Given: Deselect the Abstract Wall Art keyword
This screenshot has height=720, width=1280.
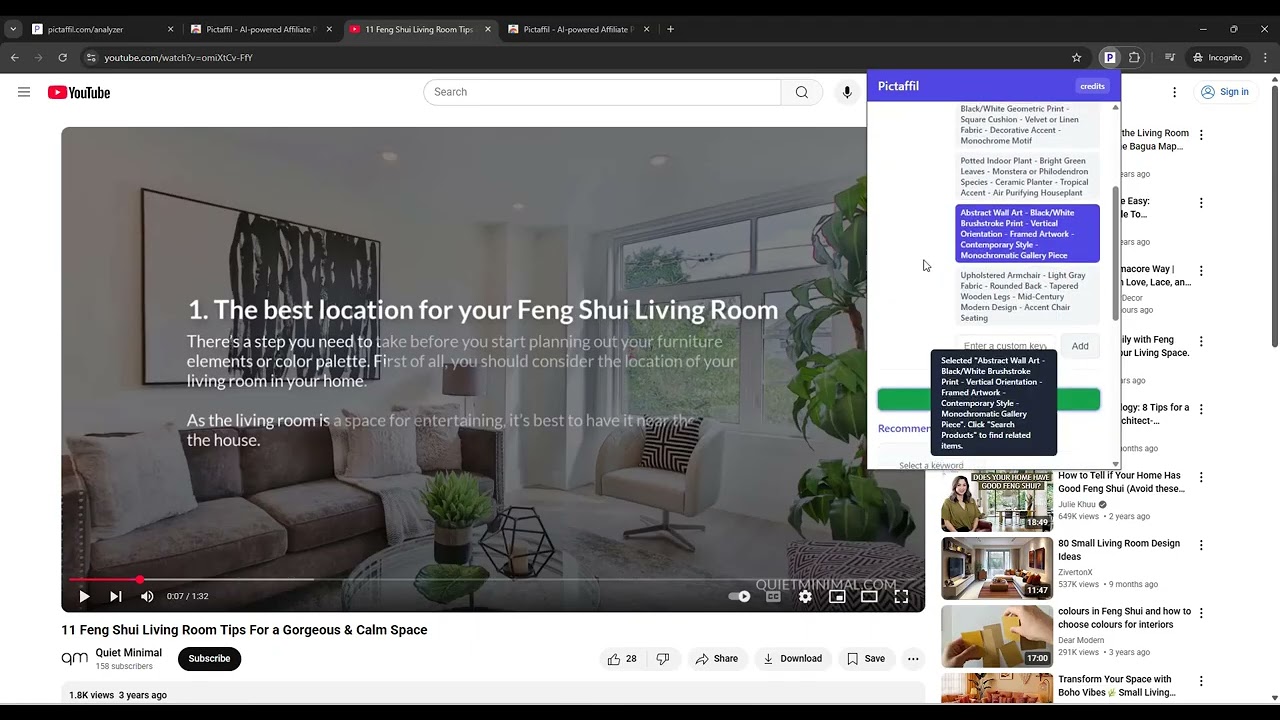Looking at the screenshot, I should [x=1027, y=234].
